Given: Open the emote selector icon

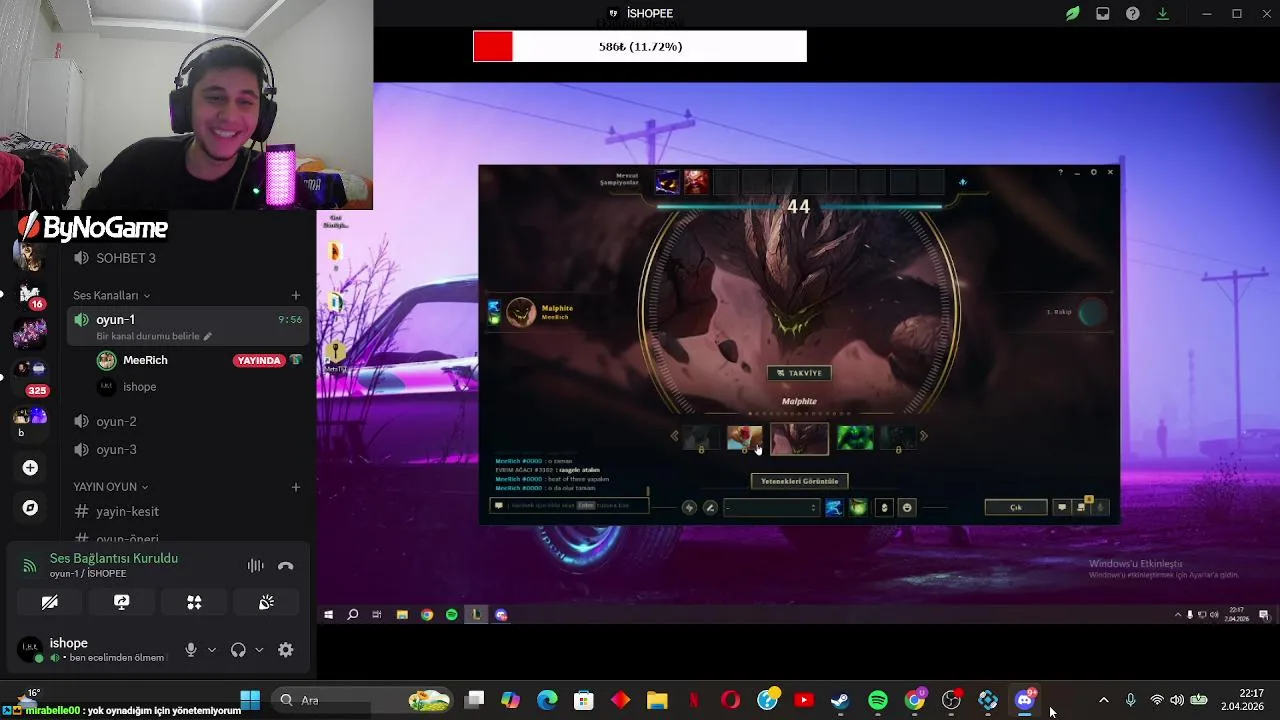Looking at the screenshot, I should 907,508.
